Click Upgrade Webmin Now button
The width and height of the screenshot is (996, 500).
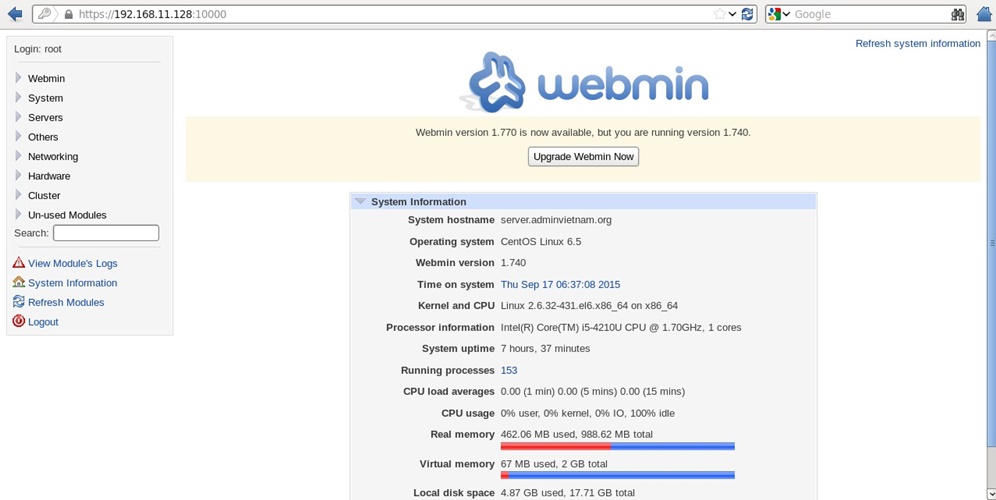click(x=583, y=156)
